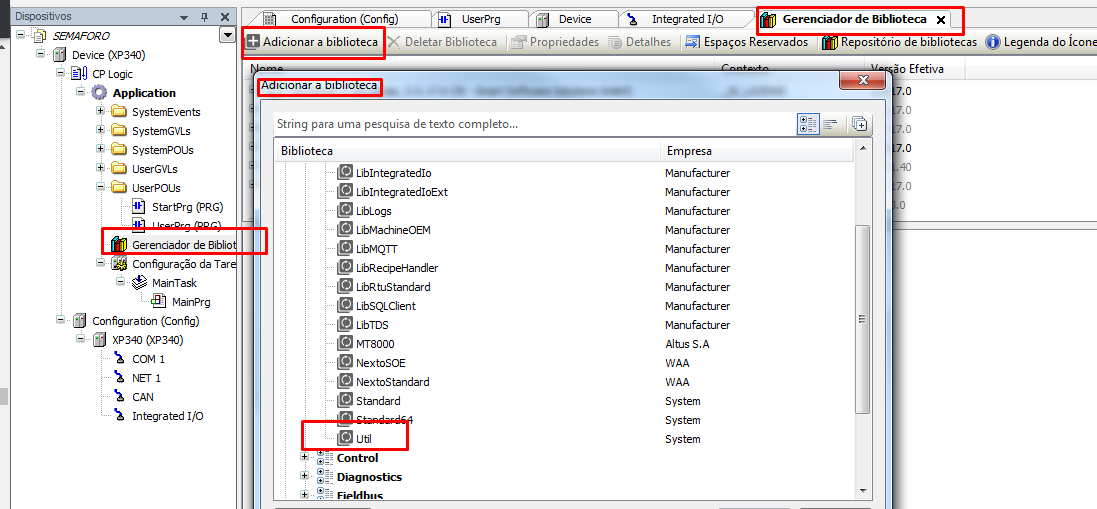Click the MT8000 library icon
This screenshot has width=1097, height=509.
(346, 343)
